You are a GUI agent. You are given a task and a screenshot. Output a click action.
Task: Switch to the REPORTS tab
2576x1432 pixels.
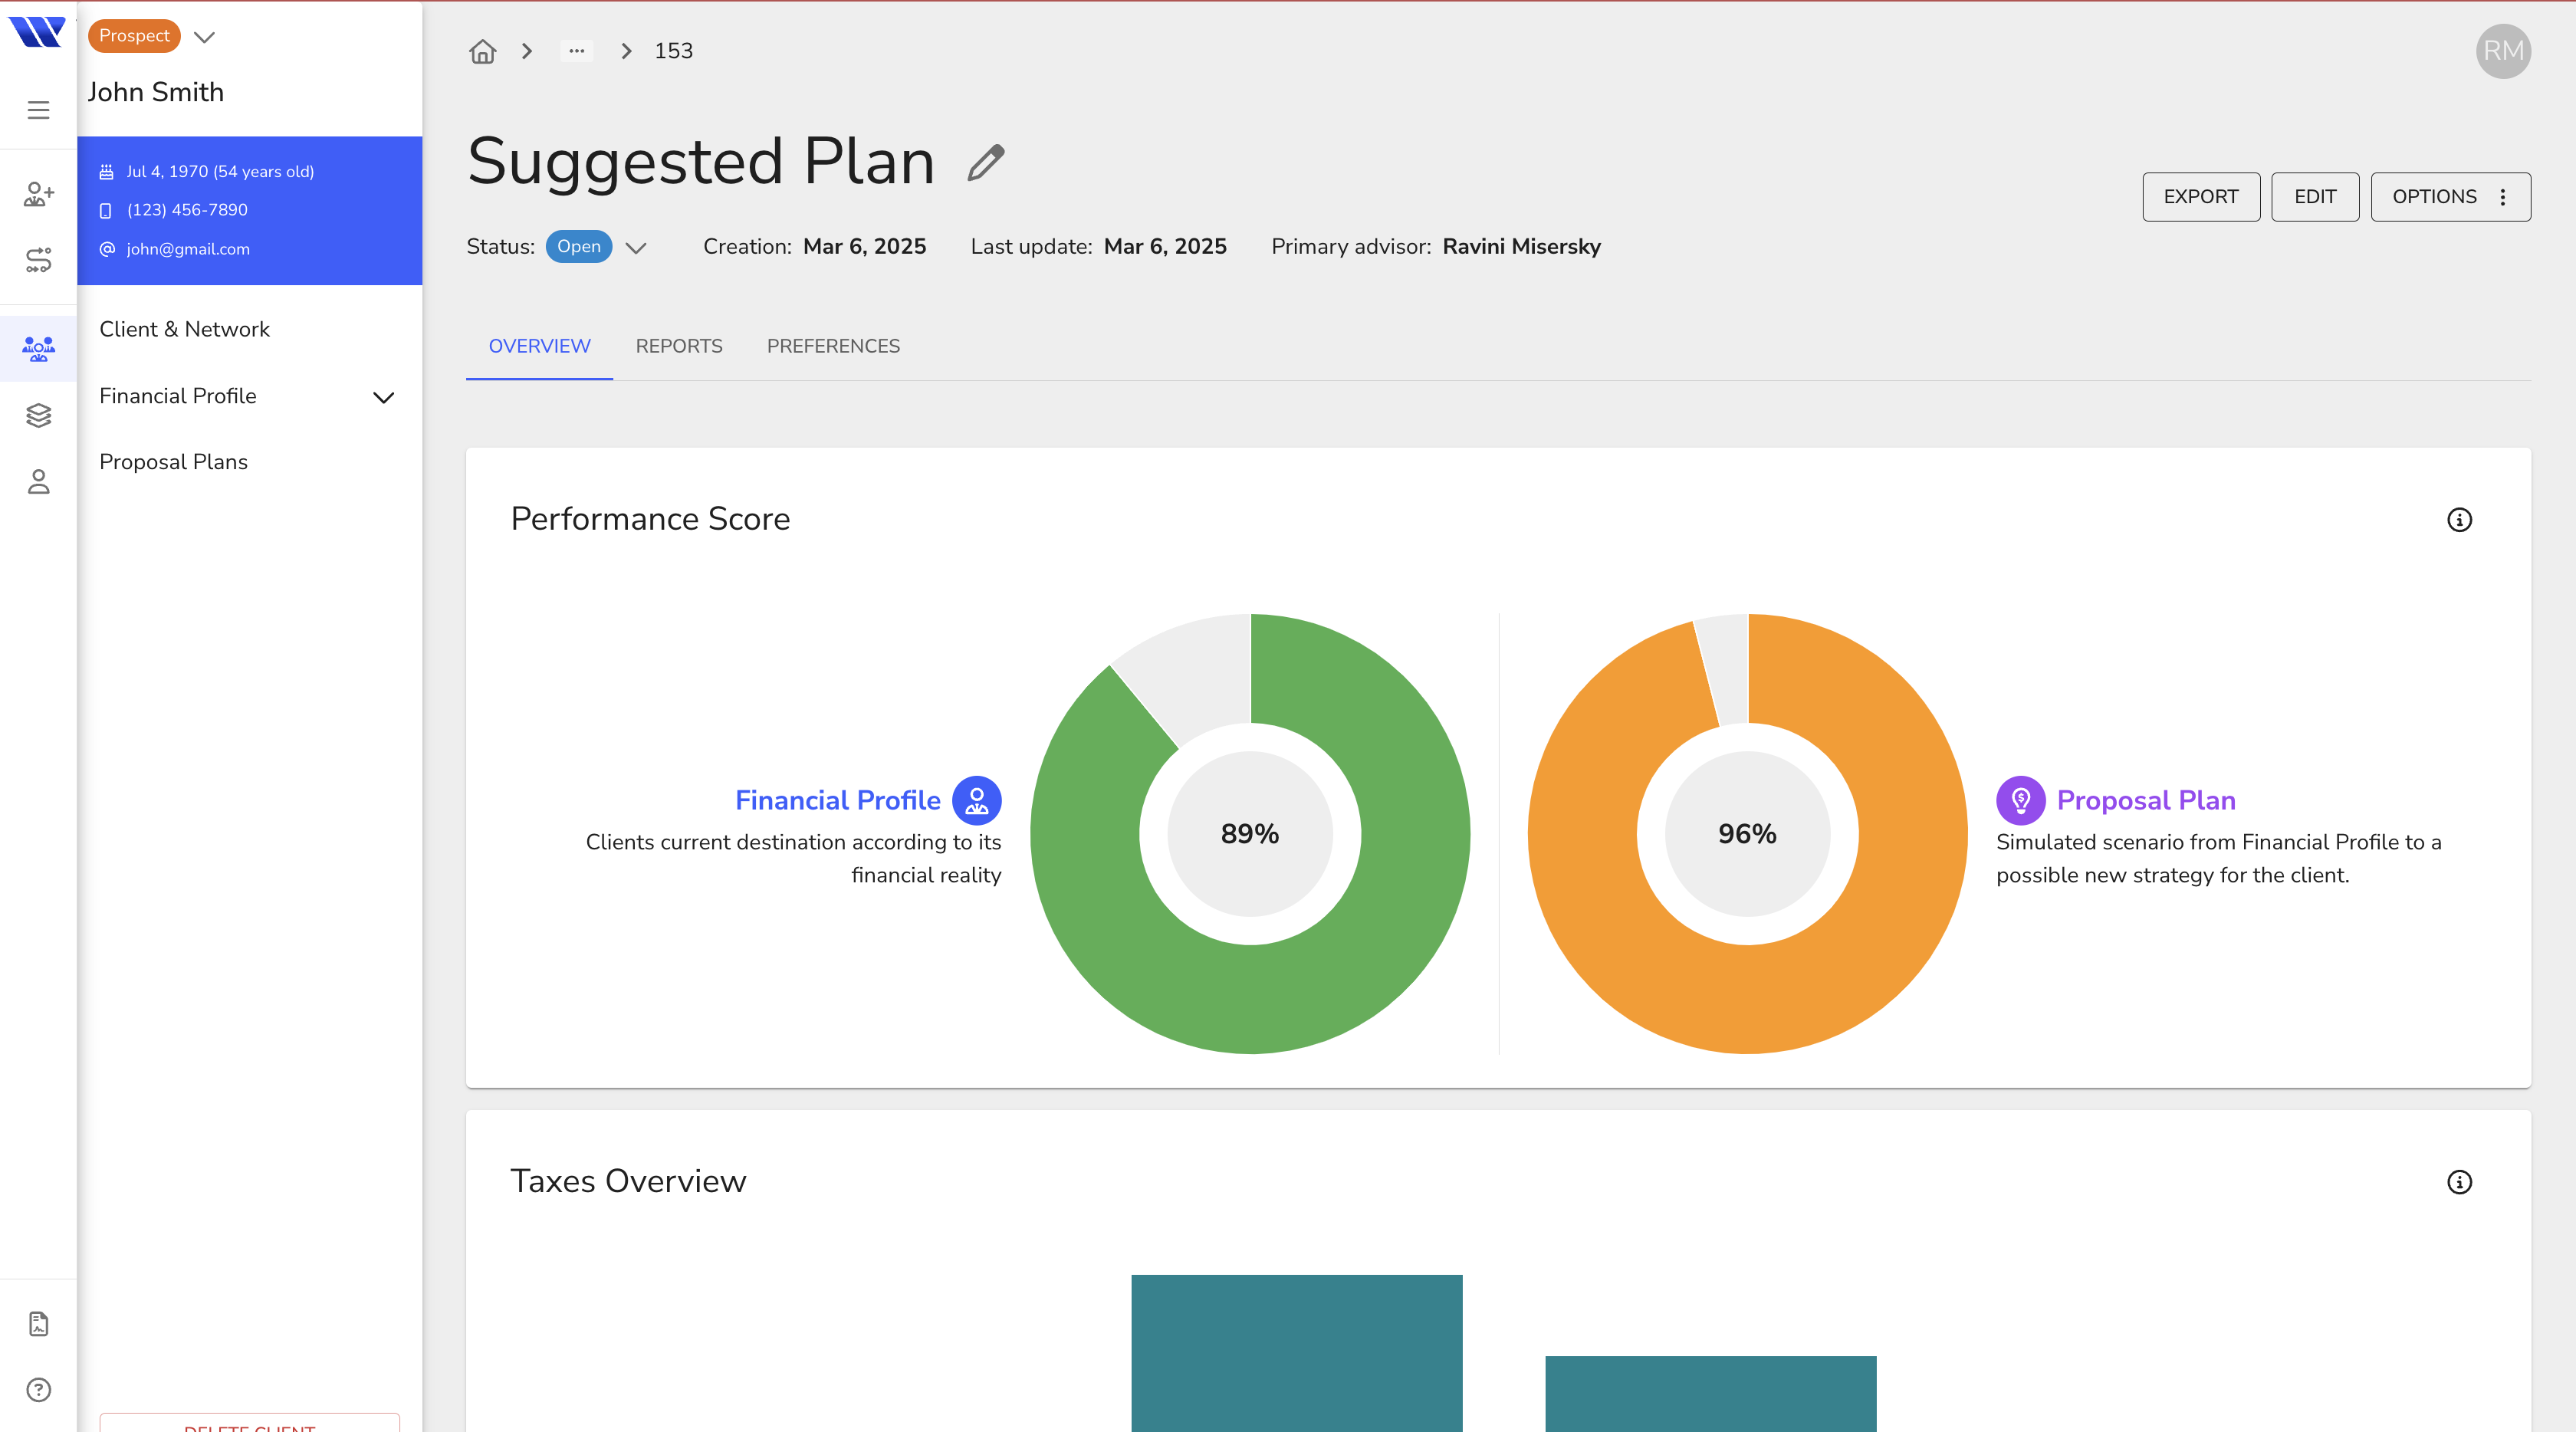[x=679, y=346]
